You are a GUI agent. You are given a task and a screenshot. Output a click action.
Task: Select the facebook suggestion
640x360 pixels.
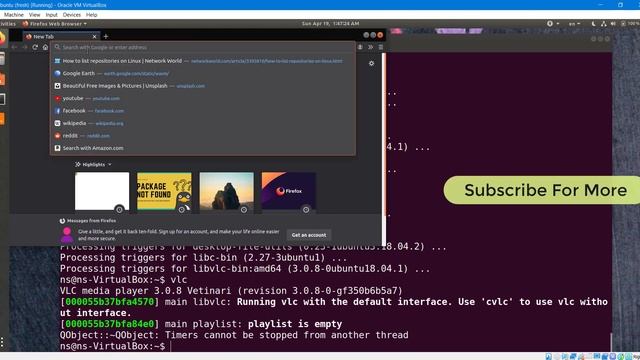[x=203, y=111]
